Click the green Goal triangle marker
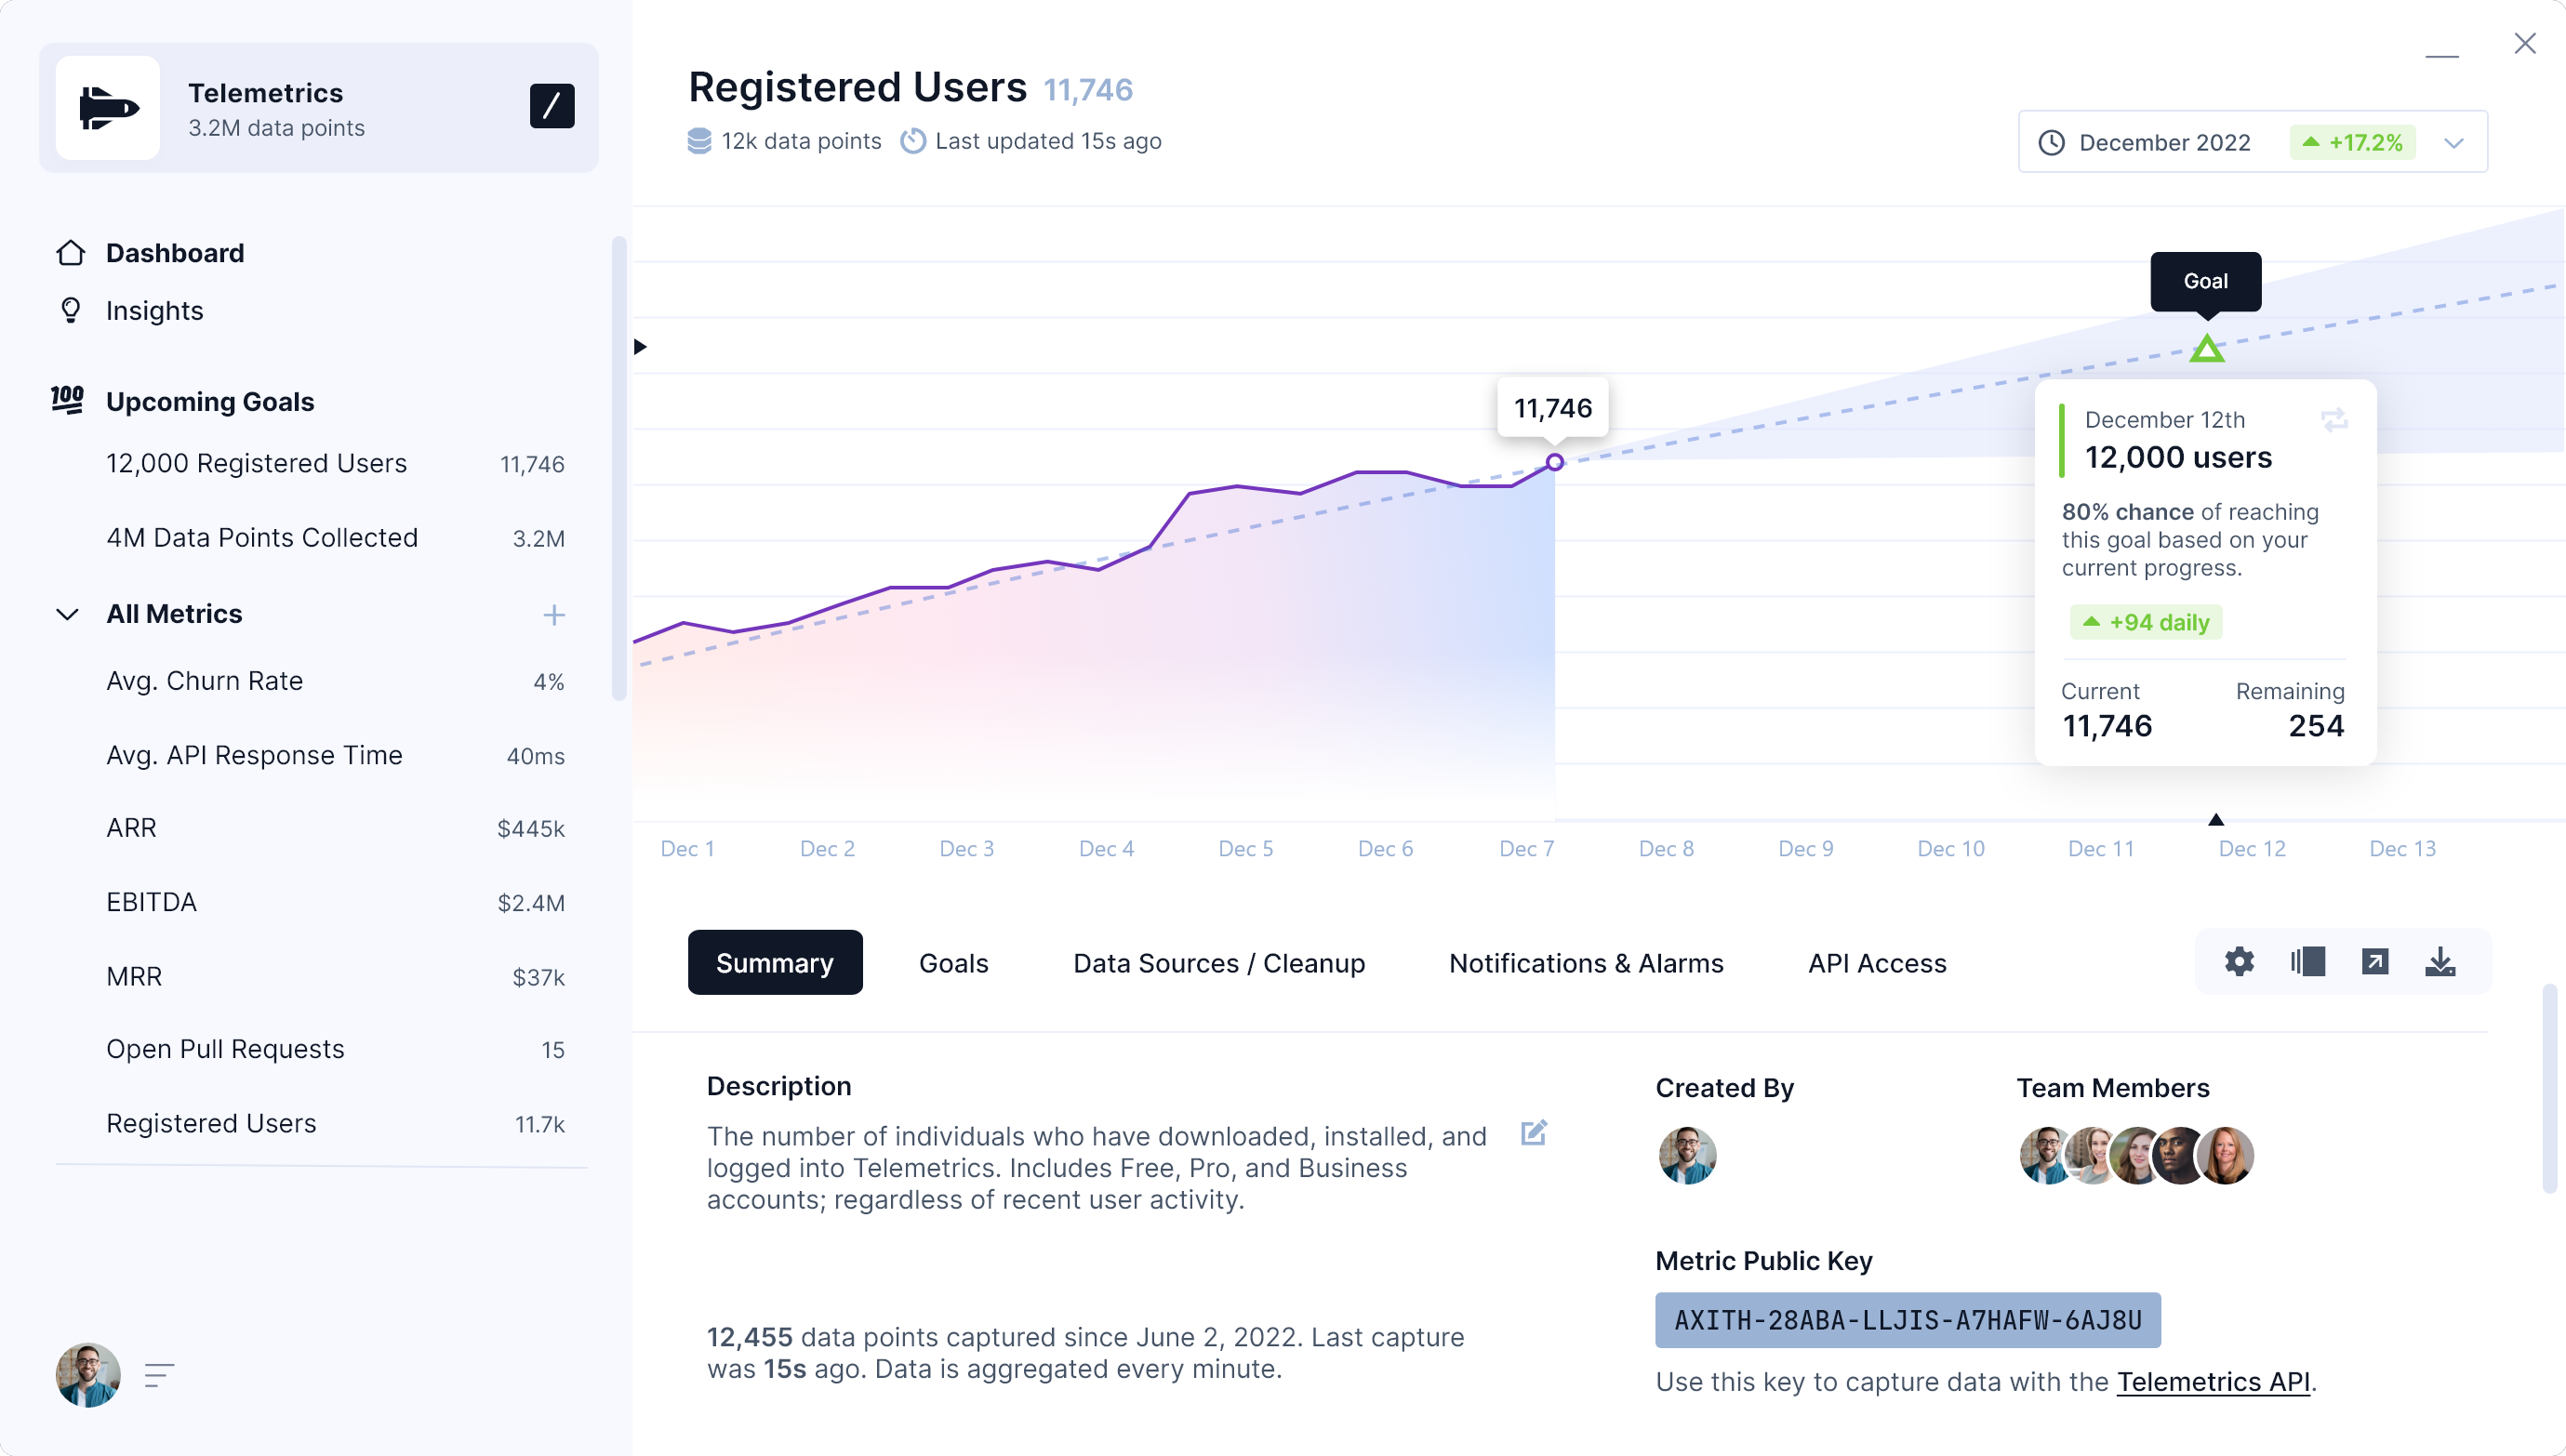Image resolution: width=2566 pixels, height=1456 pixels. [x=2207, y=348]
